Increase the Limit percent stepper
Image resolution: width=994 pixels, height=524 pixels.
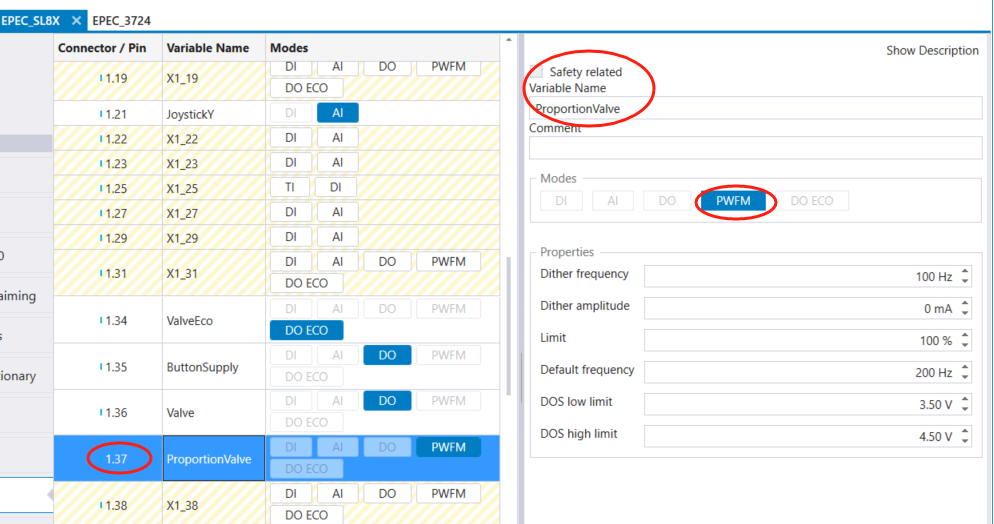tap(965, 336)
